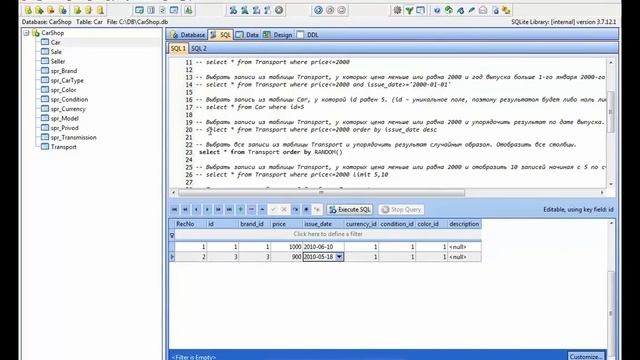640x360 pixels.
Task: Click the Stop Query button
Action: point(401,209)
